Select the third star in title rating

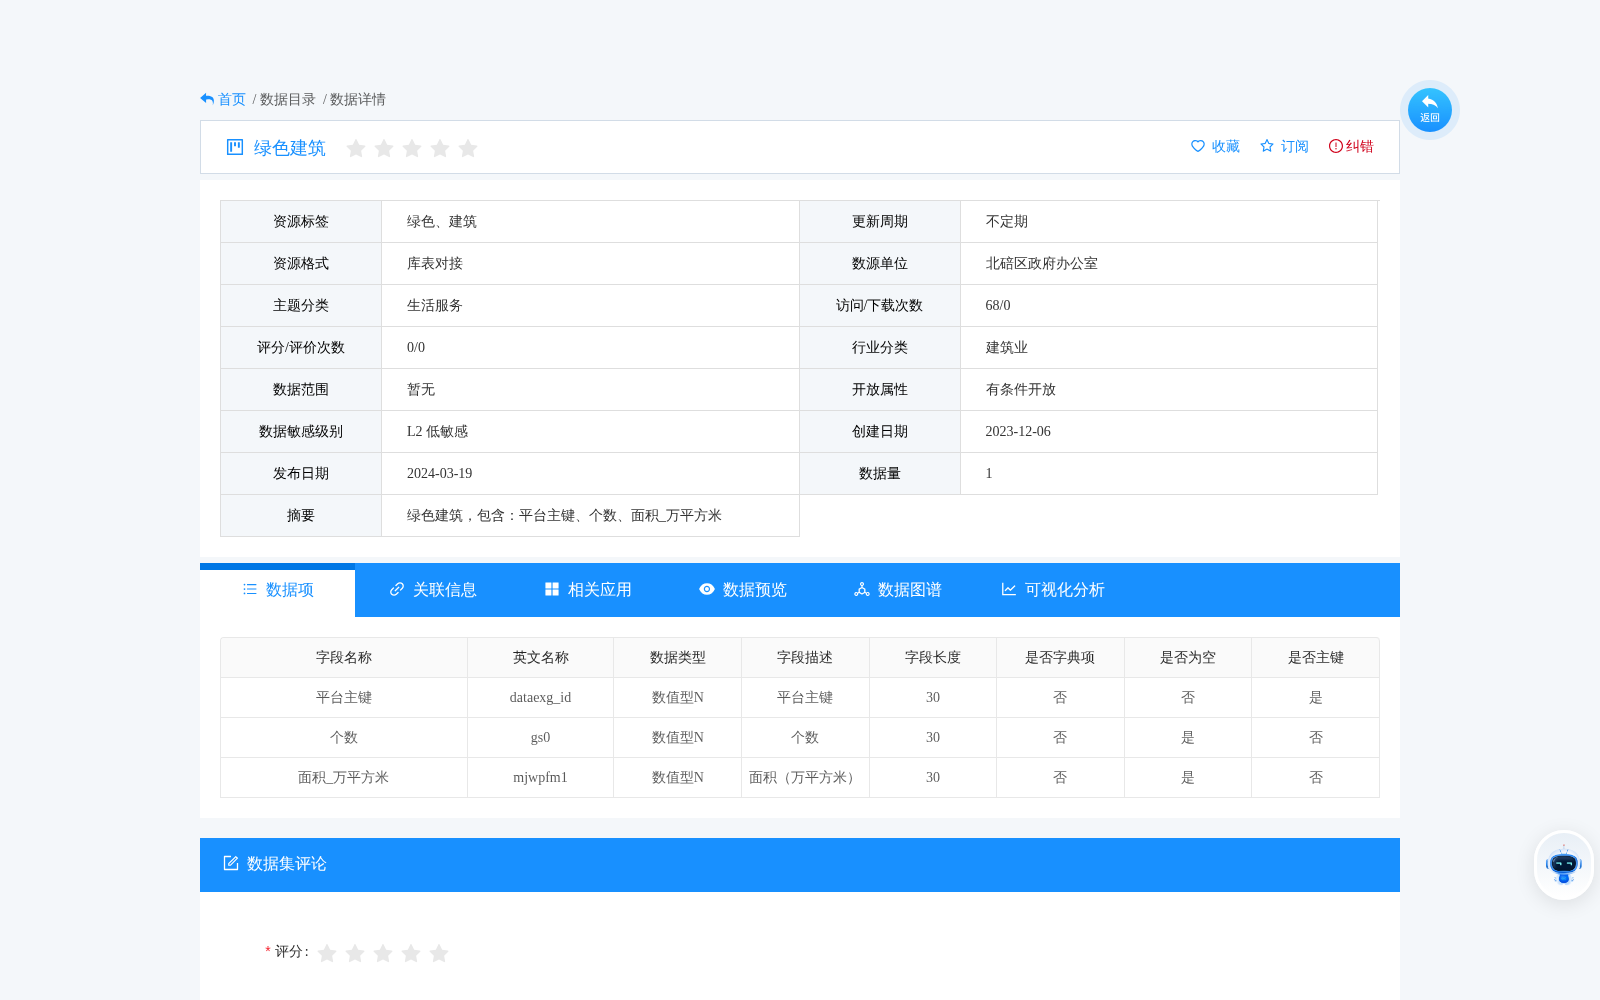pos(412,148)
